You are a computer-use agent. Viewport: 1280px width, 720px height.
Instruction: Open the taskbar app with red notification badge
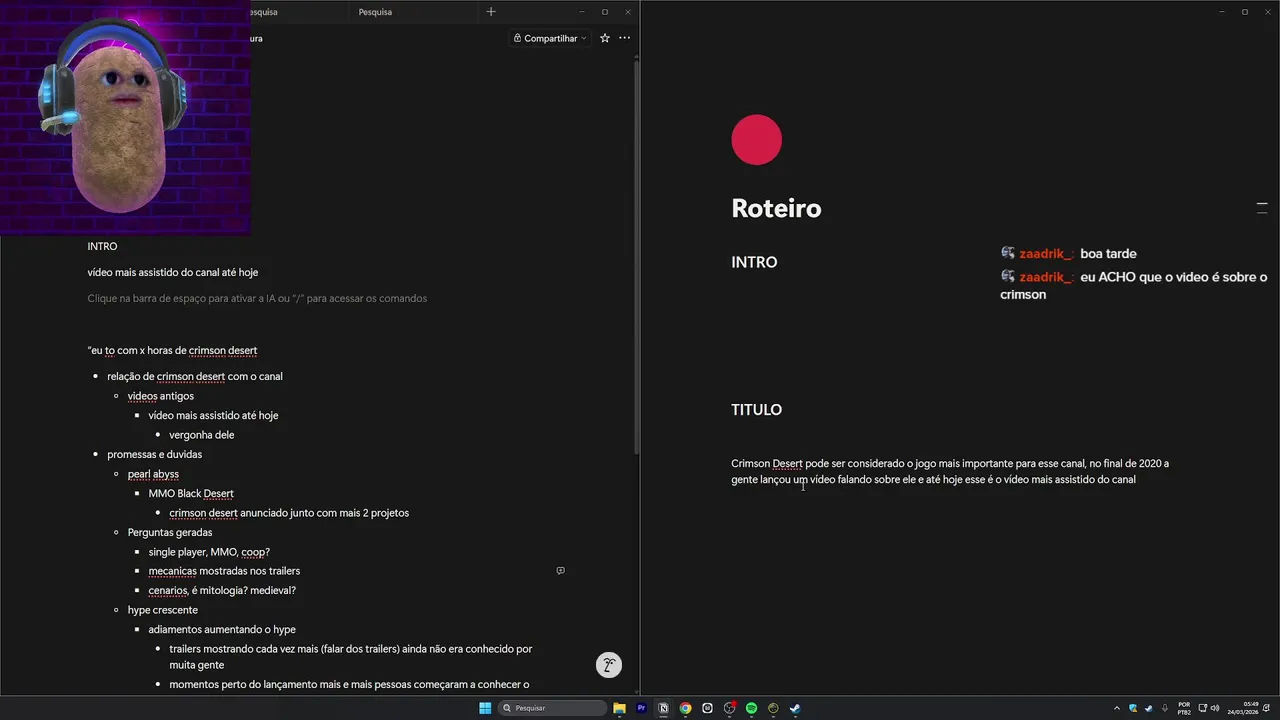pyautogui.click(x=730, y=708)
